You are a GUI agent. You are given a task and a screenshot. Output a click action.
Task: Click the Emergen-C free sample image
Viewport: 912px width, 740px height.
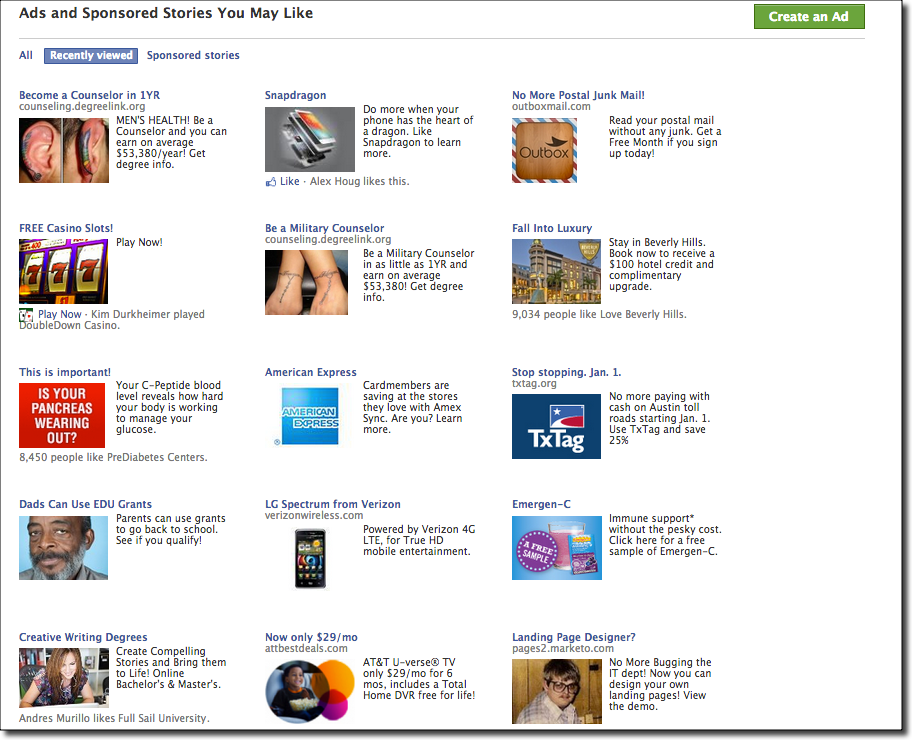pos(556,547)
